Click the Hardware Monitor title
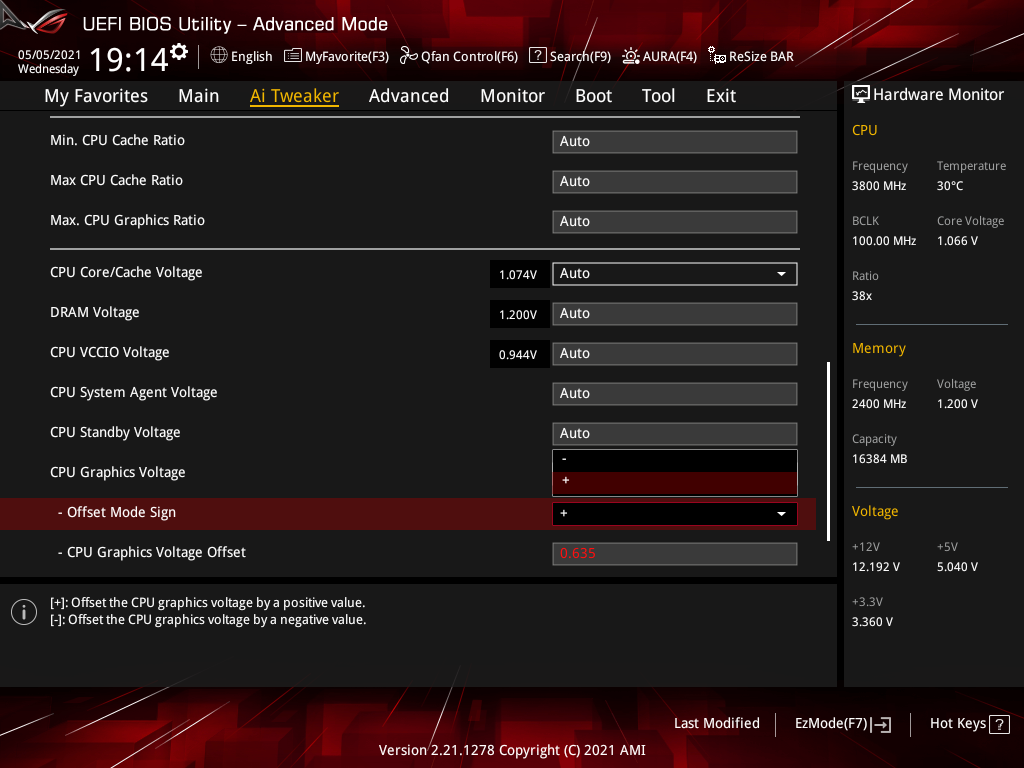The image size is (1024, 768). click(x=938, y=95)
